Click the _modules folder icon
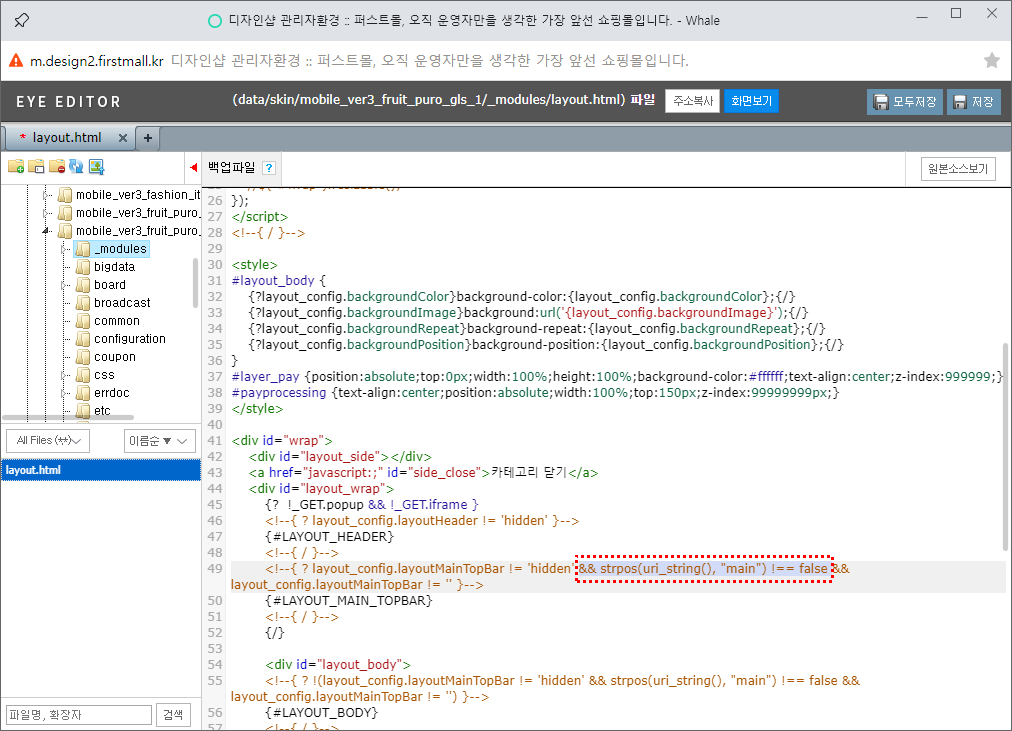Viewport: 1012px width, 731px height. coord(83,249)
